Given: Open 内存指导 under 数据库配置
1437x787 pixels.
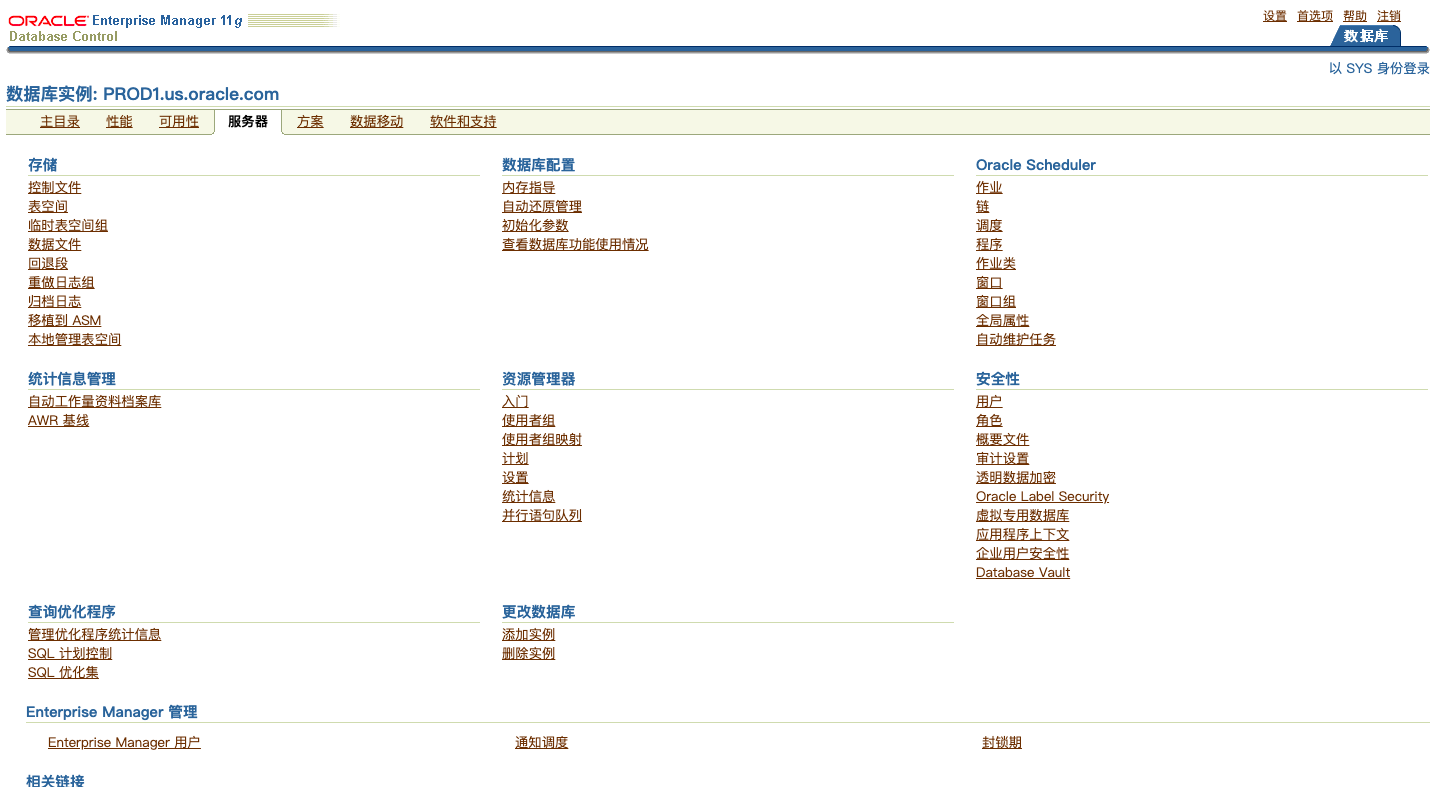Looking at the screenshot, I should (529, 187).
